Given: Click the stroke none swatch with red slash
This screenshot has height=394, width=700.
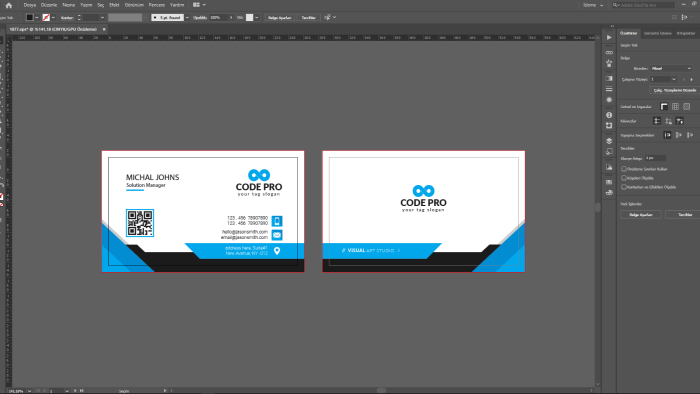Looking at the screenshot, I should 46,17.
